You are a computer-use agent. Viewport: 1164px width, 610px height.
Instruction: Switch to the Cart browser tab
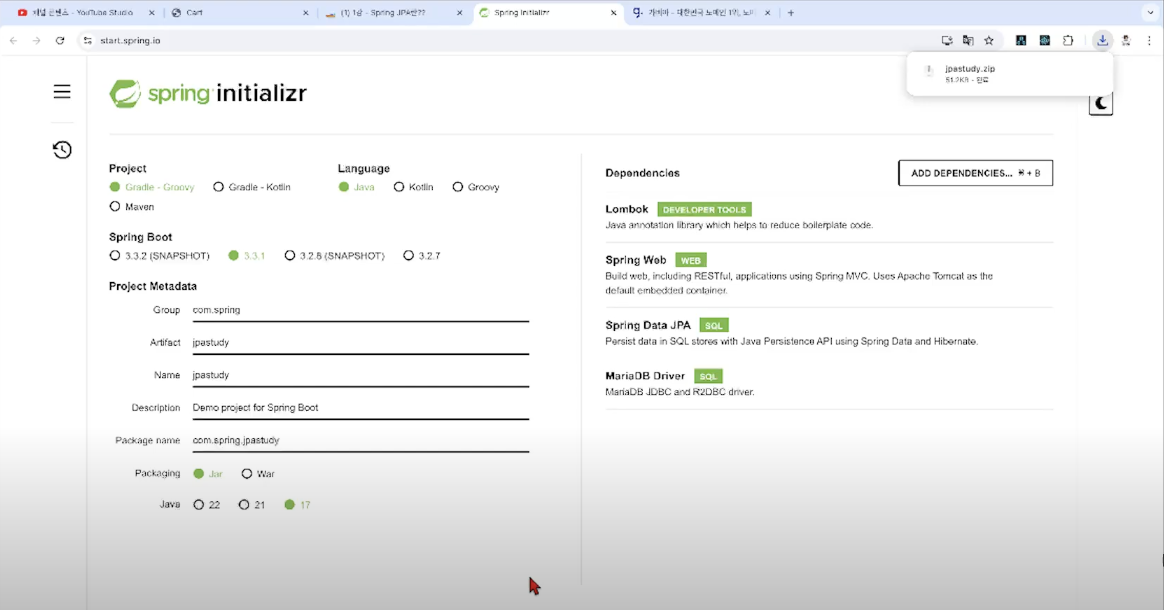point(238,13)
